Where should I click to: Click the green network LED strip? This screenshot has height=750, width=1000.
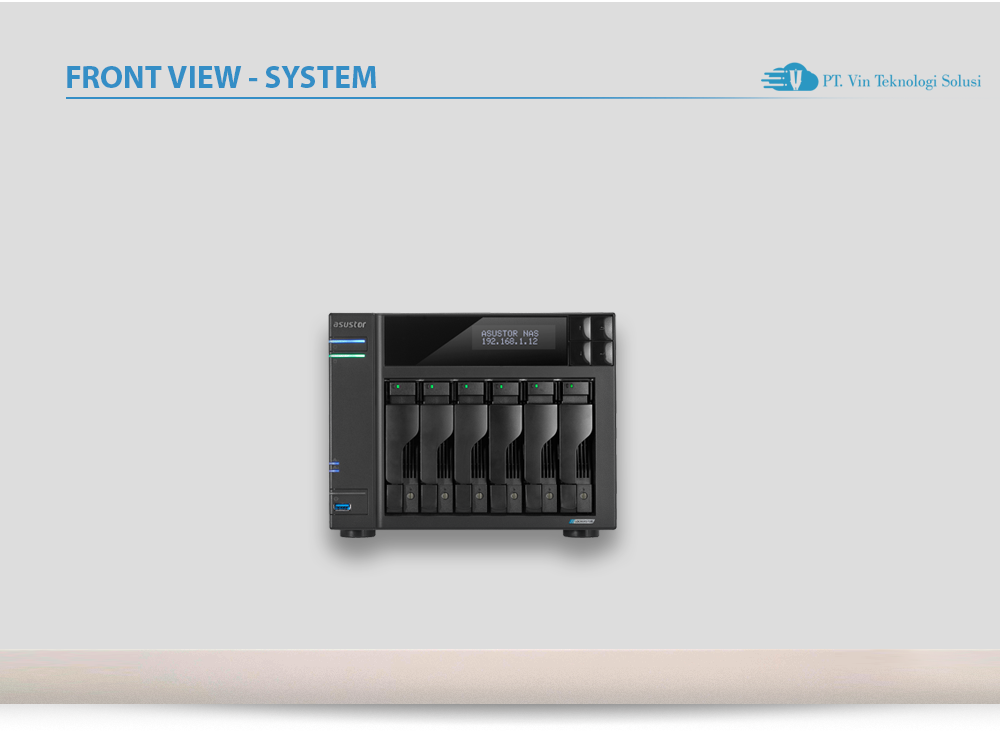(347, 356)
